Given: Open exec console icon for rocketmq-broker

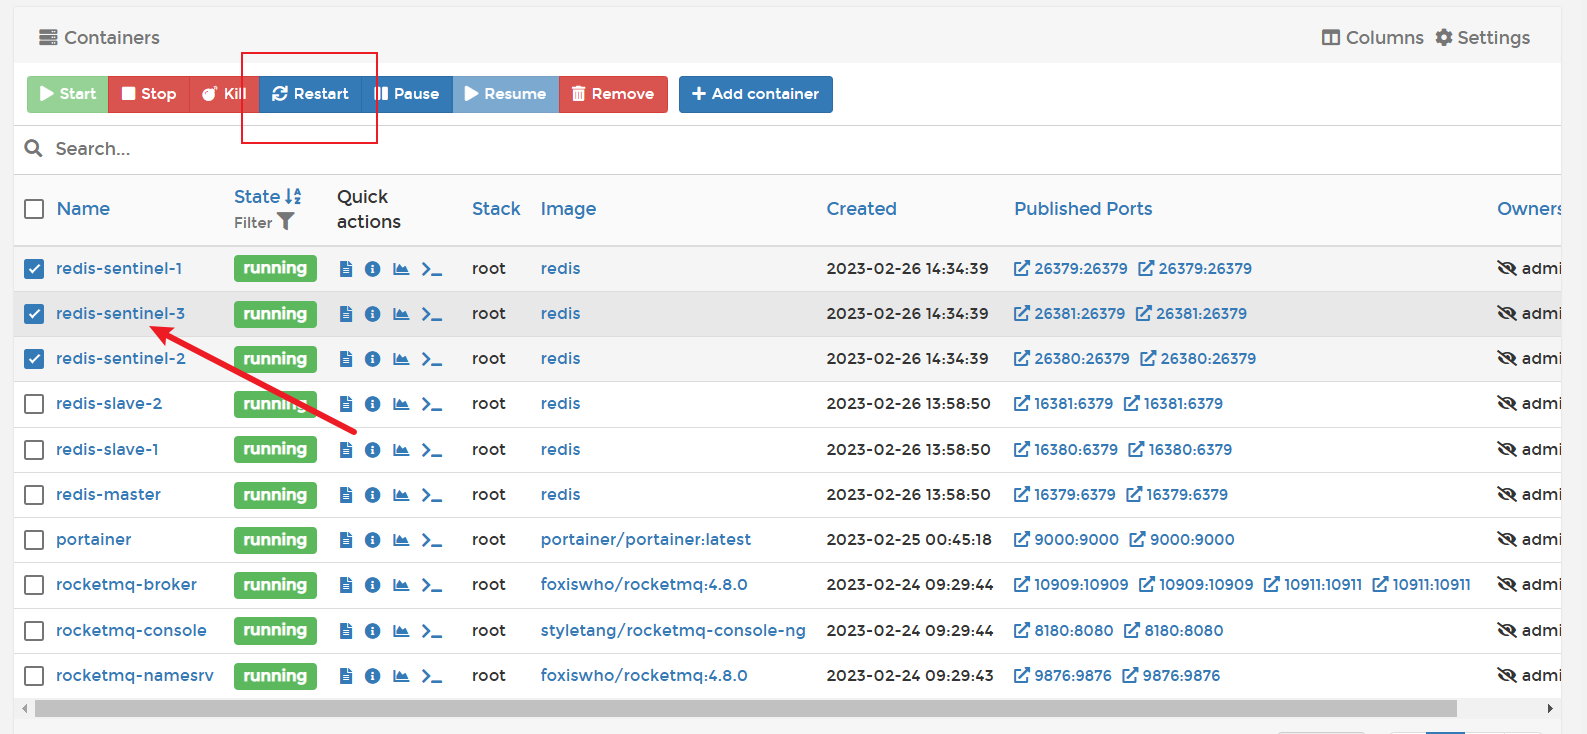Looking at the screenshot, I should pos(431,585).
